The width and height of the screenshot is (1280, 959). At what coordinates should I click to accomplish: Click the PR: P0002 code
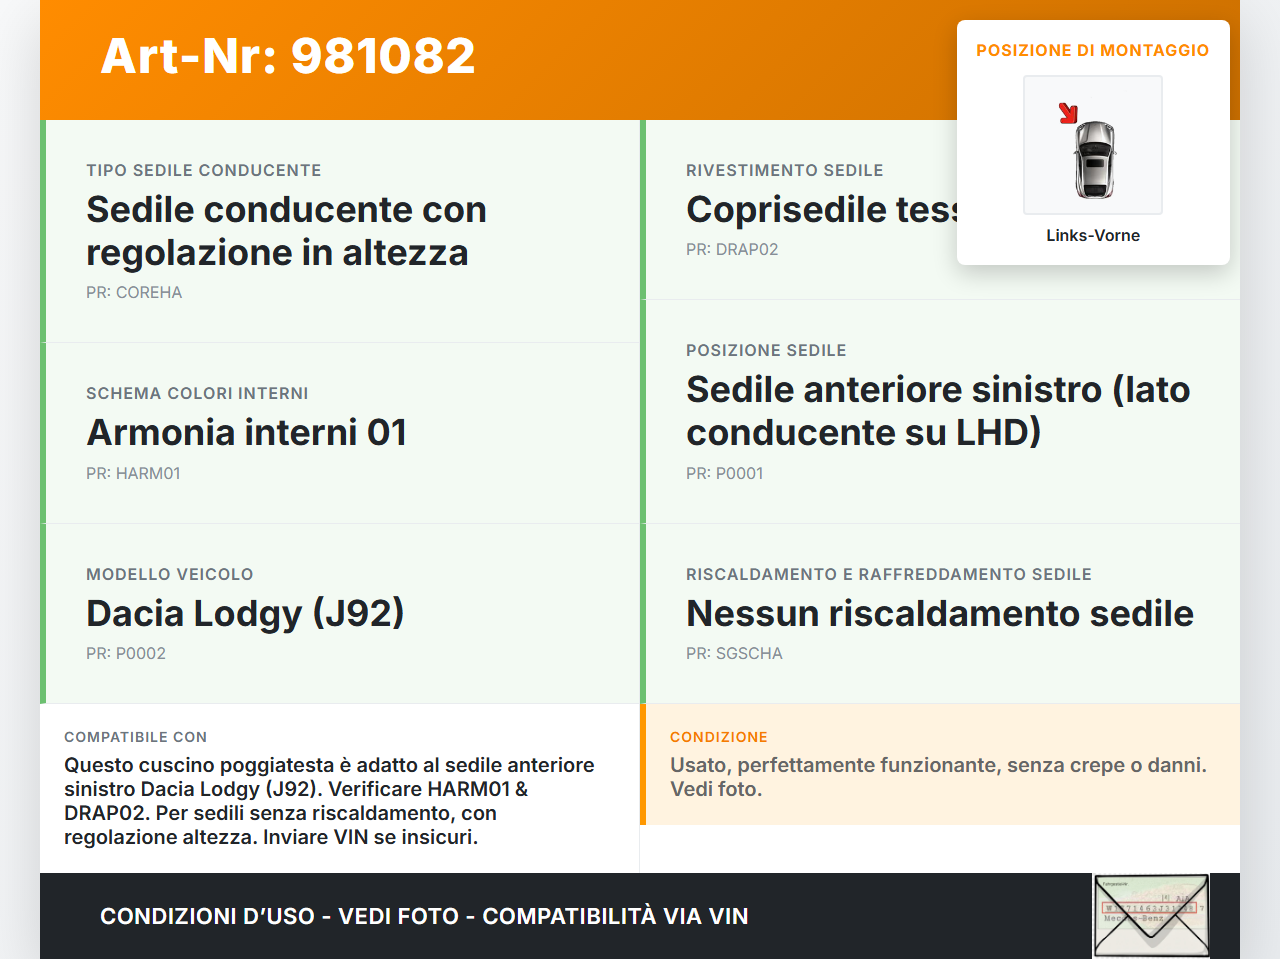[x=126, y=653]
